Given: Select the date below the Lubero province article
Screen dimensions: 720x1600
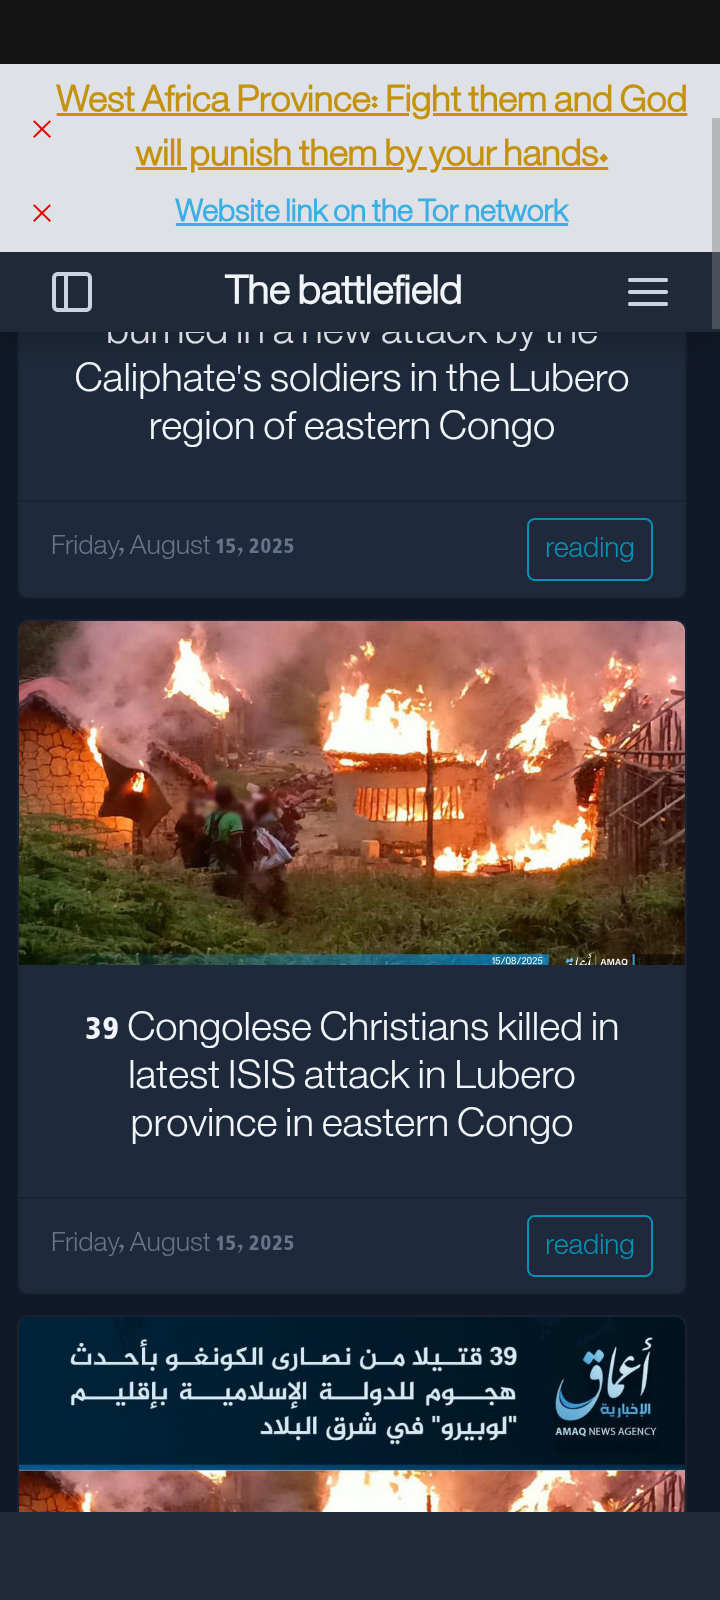Looking at the screenshot, I should click(x=173, y=1242).
